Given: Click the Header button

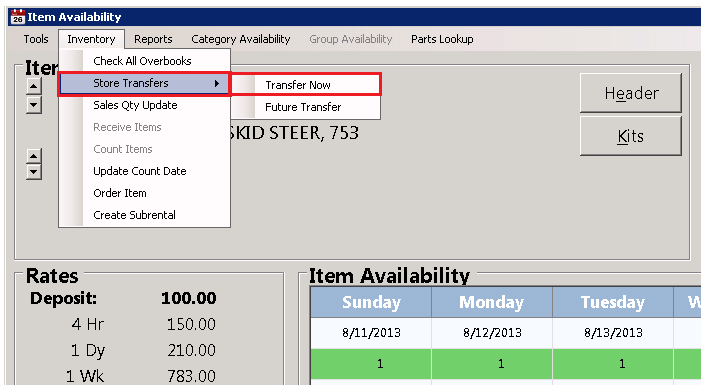Looking at the screenshot, I should point(631,93).
